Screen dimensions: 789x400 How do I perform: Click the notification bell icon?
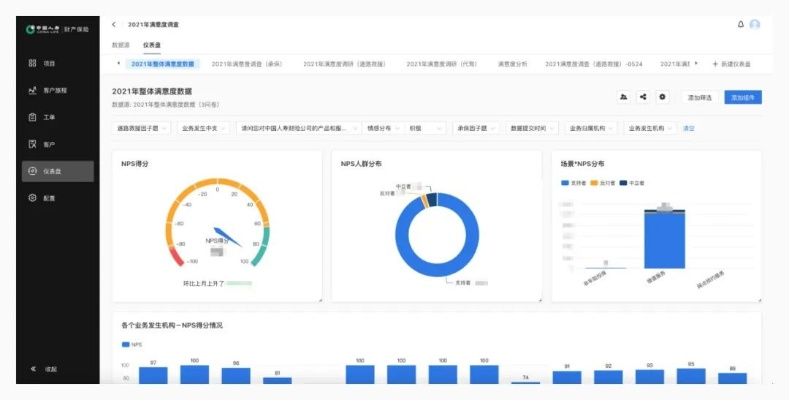(x=740, y=24)
